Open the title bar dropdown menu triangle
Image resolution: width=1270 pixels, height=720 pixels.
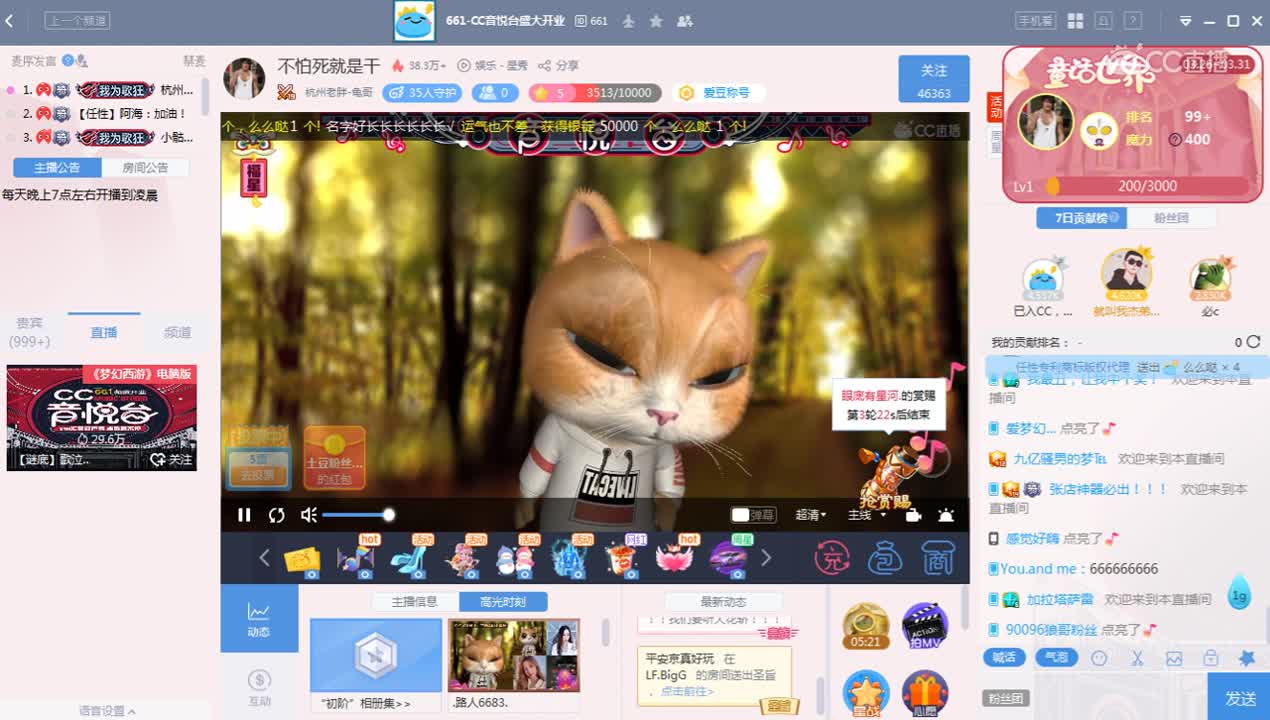tap(1186, 21)
